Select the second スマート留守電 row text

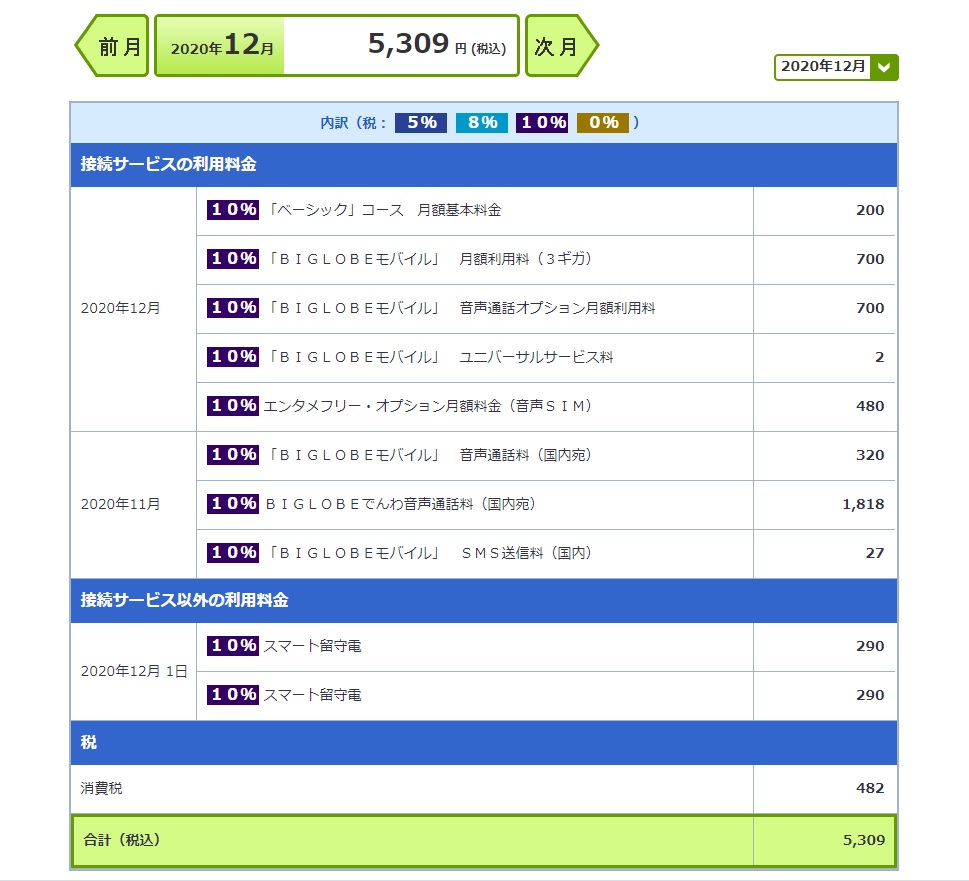pyautogui.click(x=312, y=695)
